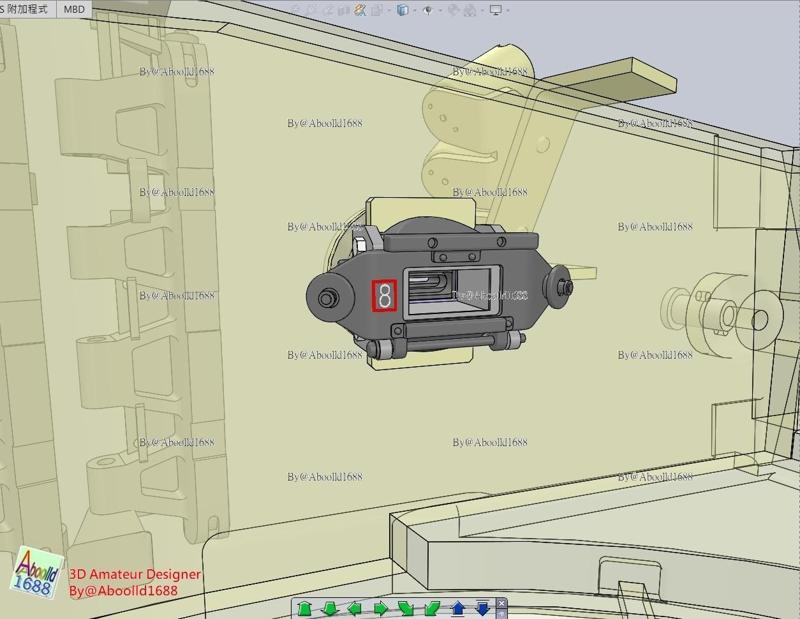Click the blue move-down arrow

pos(483,607)
